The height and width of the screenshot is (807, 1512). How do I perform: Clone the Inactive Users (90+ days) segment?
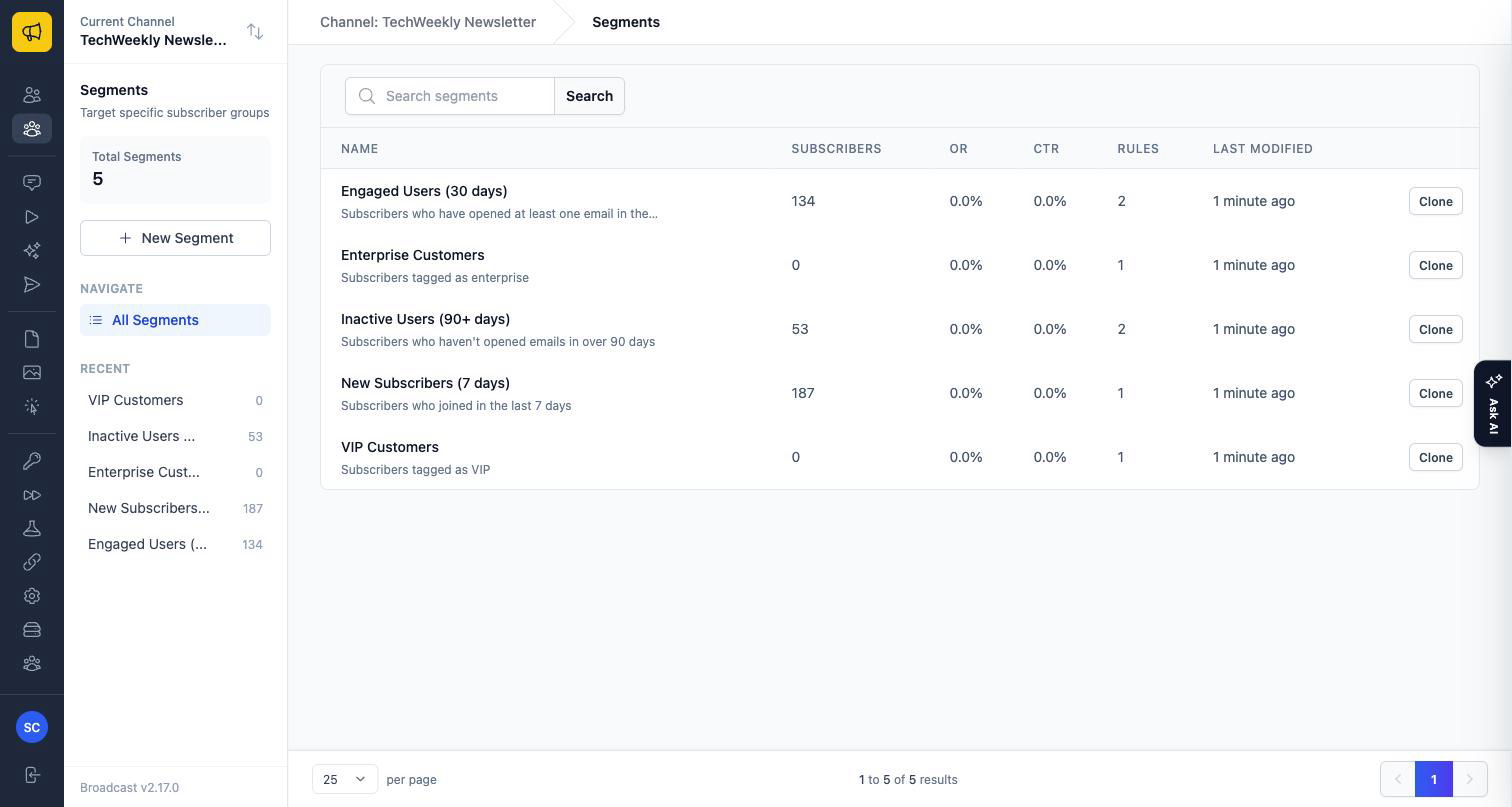click(x=1435, y=329)
